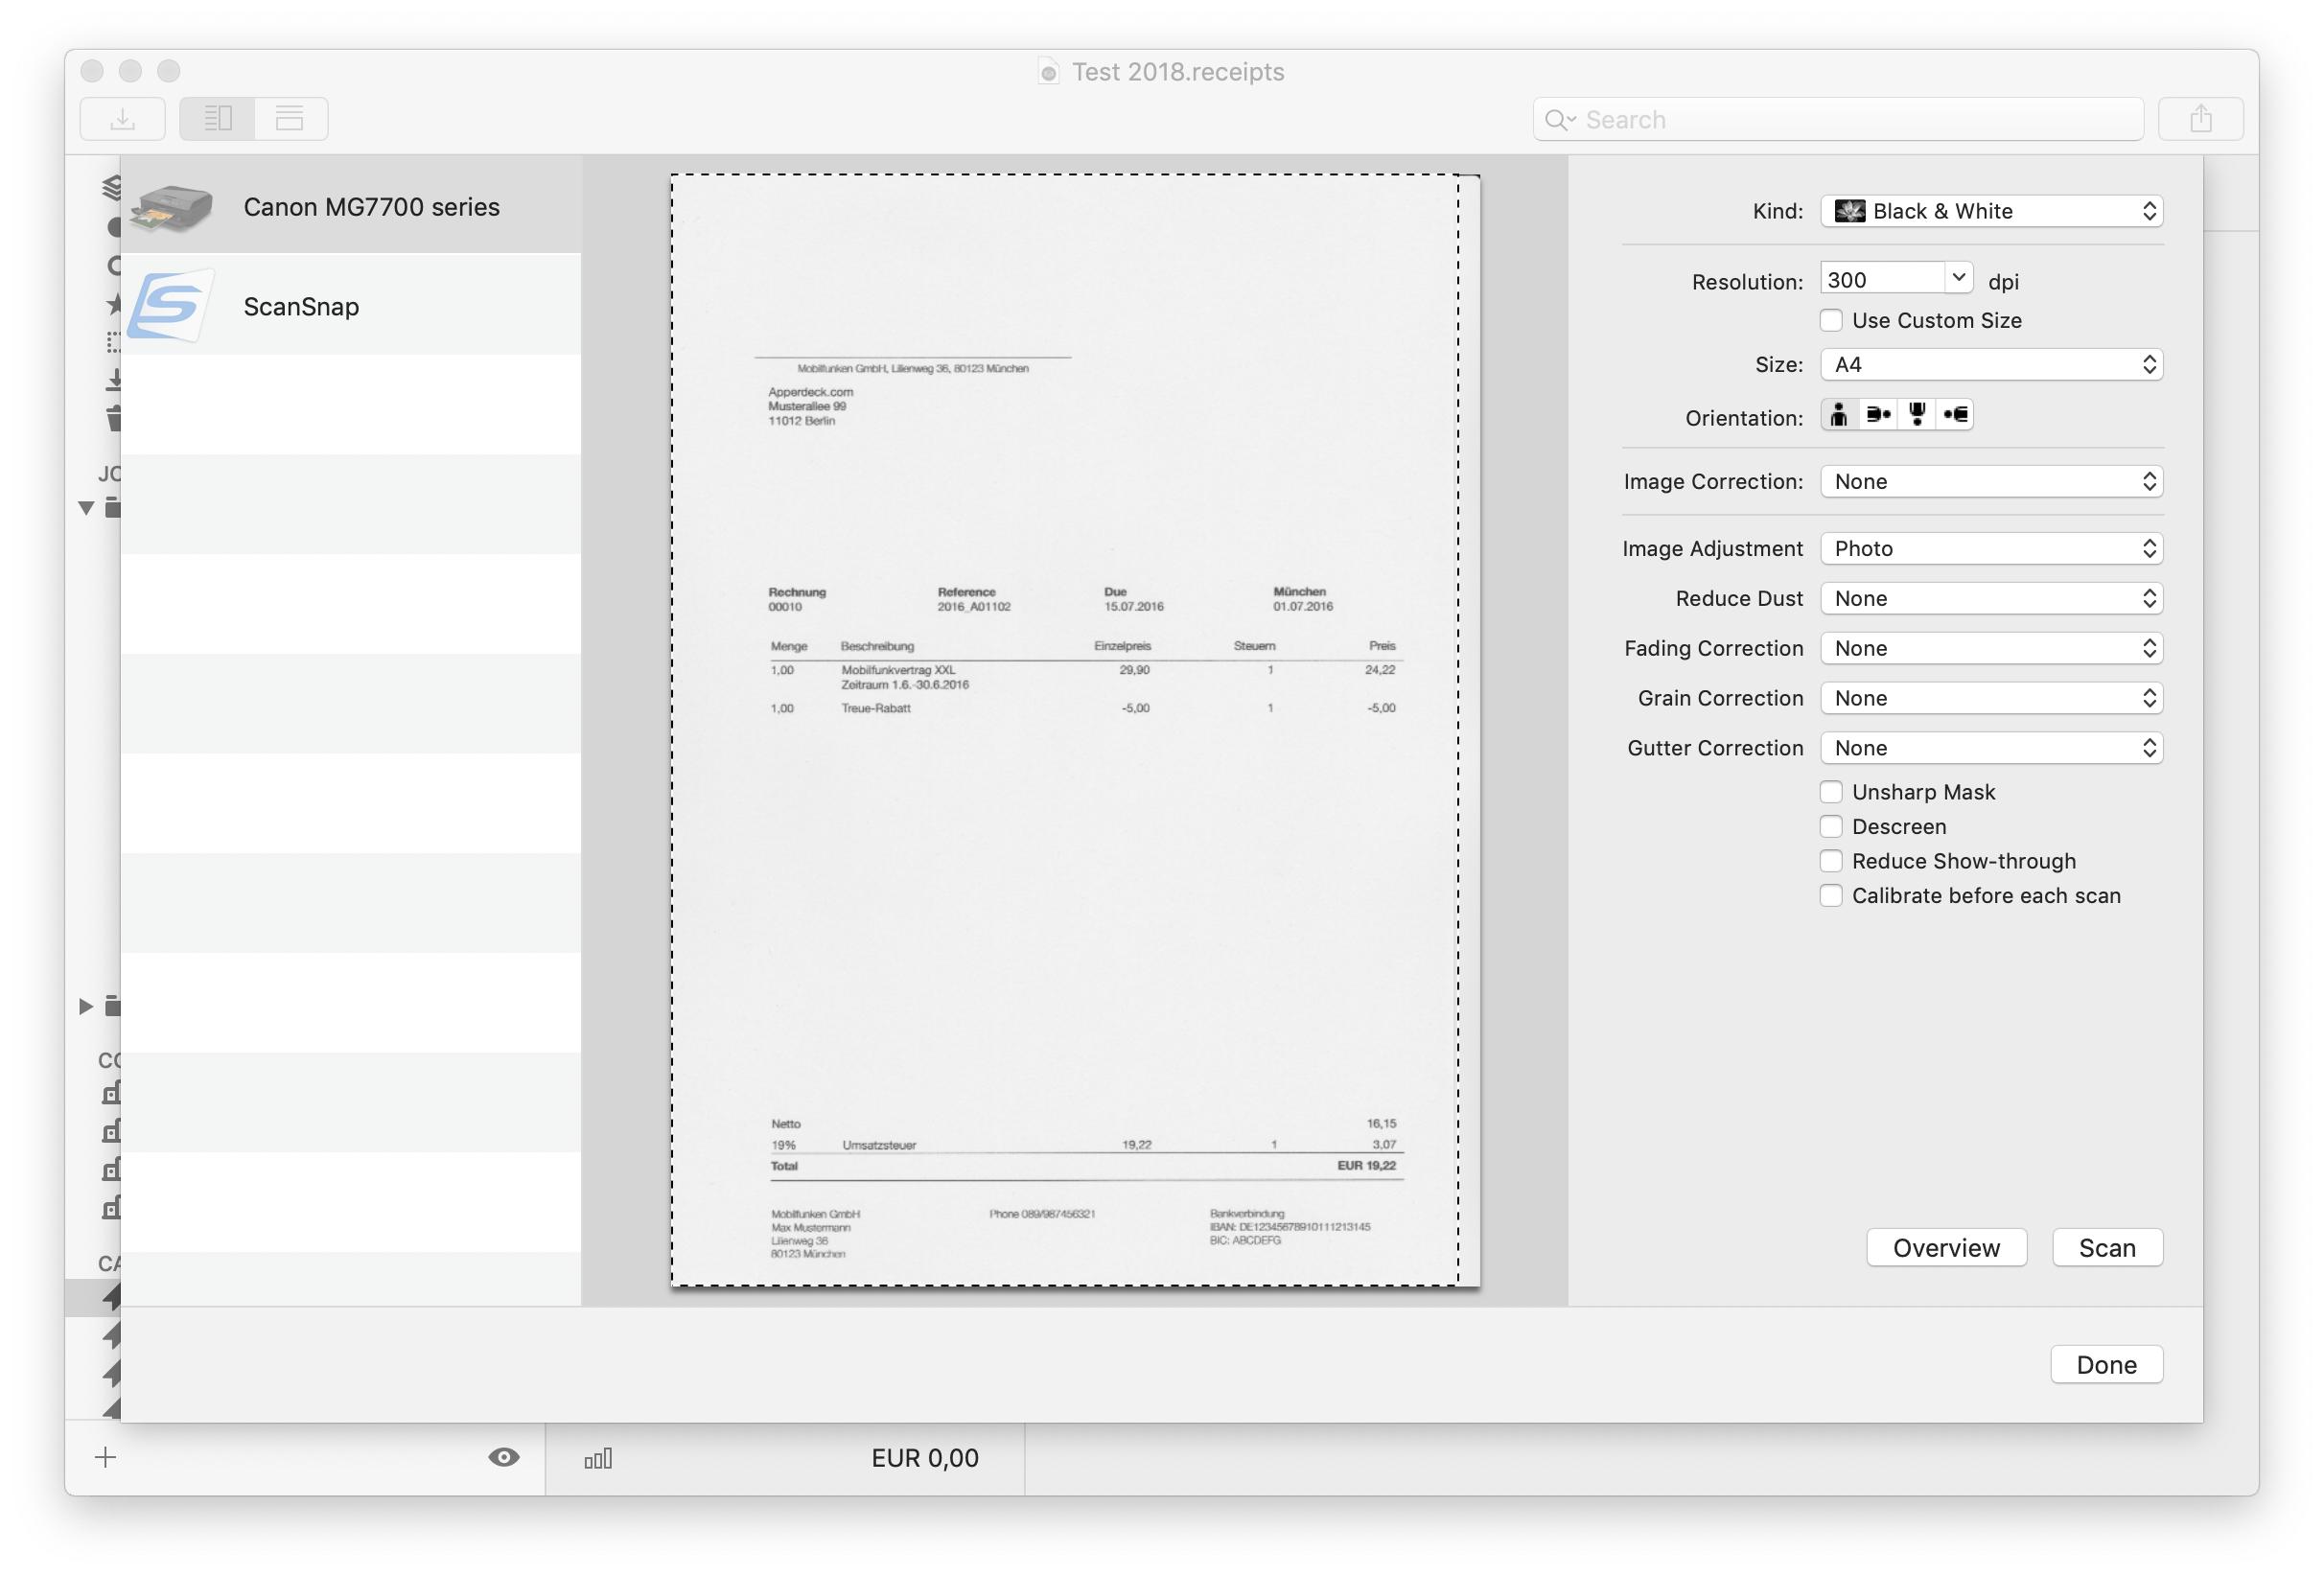Click the layers icon at the top of sidebar

[x=113, y=186]
